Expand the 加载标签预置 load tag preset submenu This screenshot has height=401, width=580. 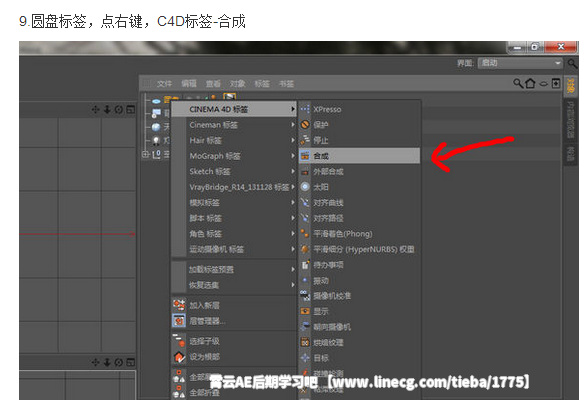click(x=234, y=269)
